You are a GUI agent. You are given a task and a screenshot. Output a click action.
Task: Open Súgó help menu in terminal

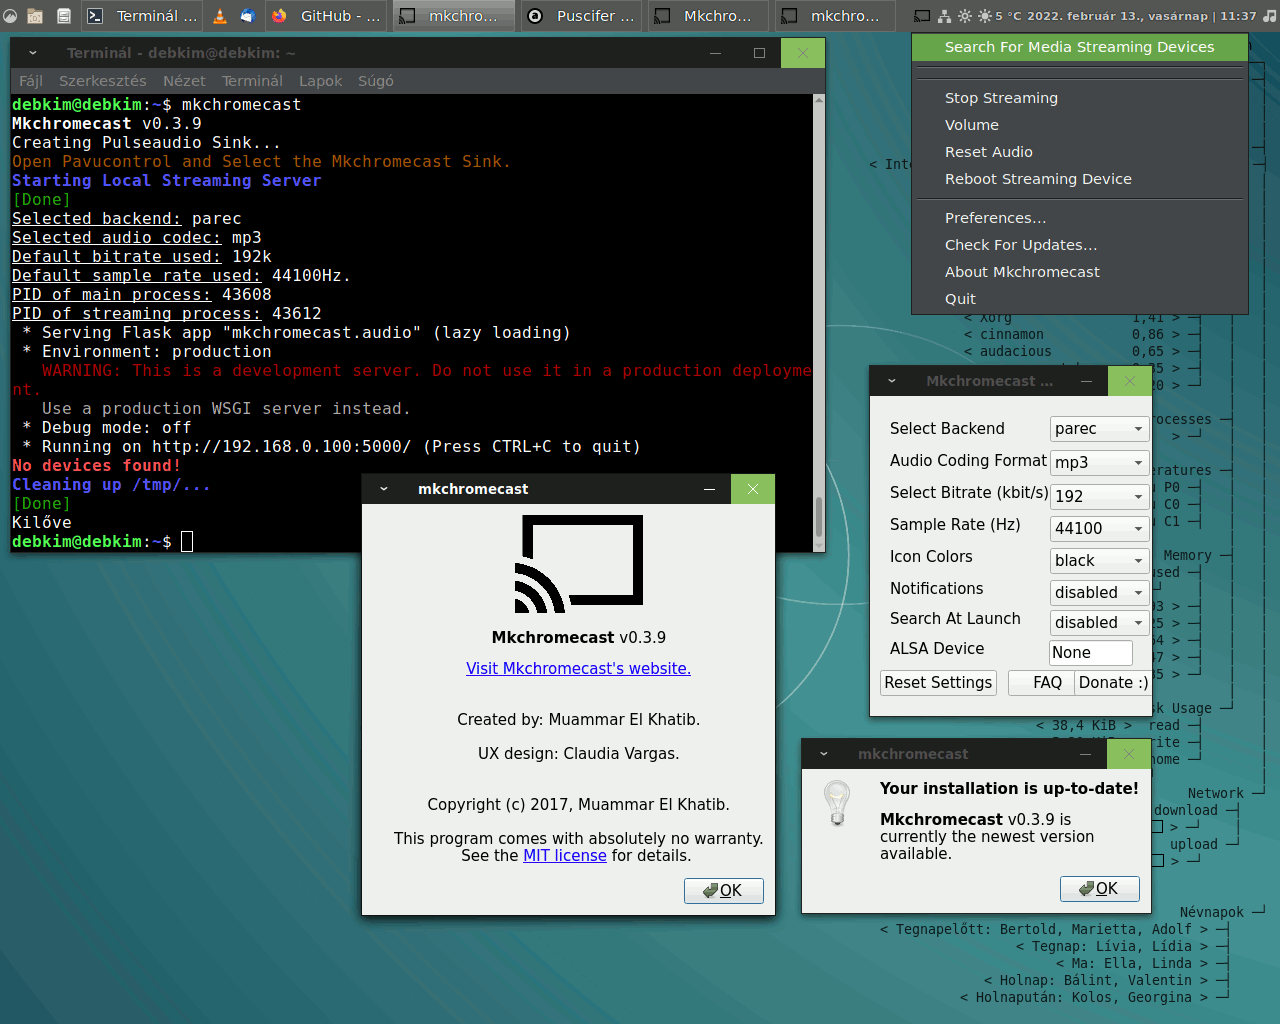coord(376,81)
